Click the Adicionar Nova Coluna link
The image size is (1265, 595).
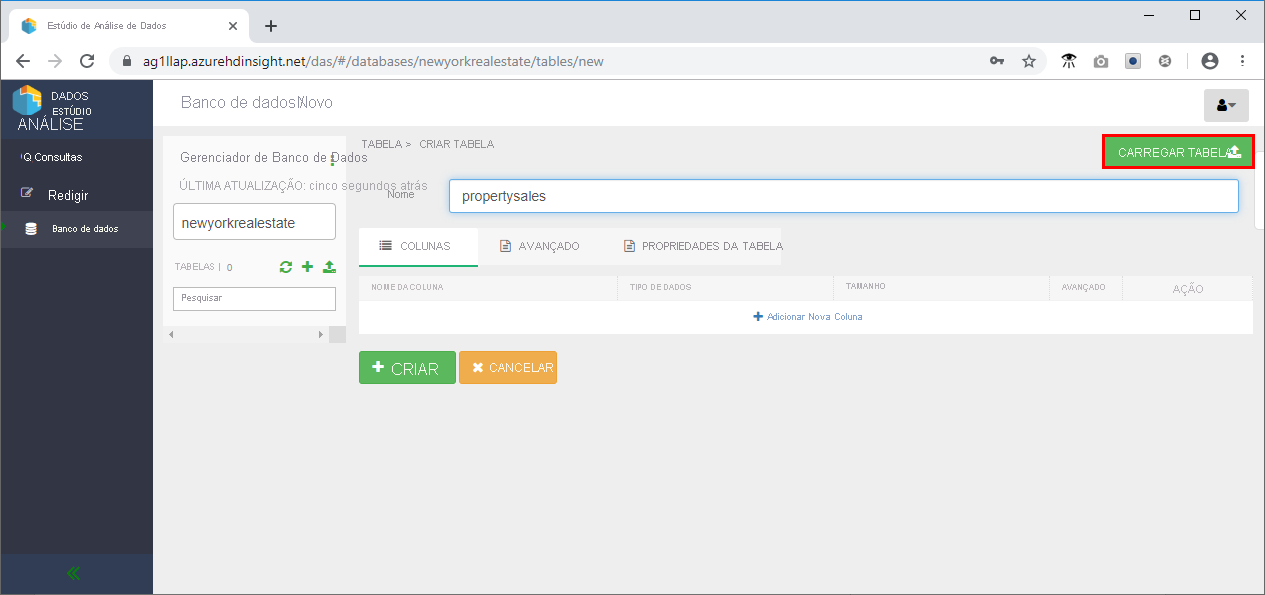point(807,315)
